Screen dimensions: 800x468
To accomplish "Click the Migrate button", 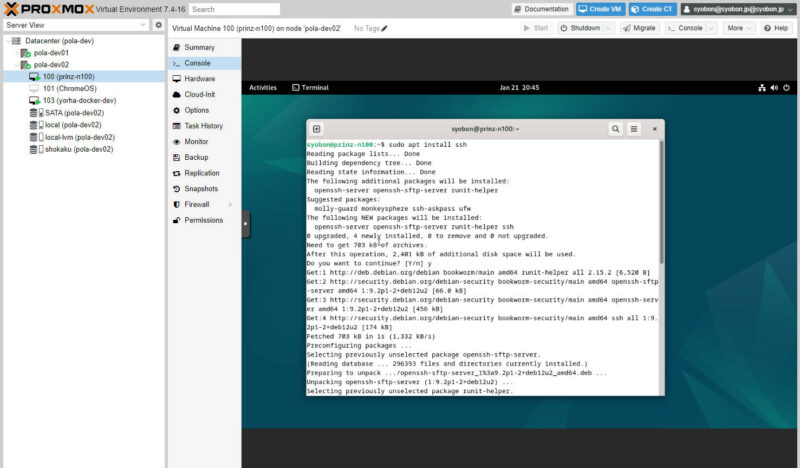I will coord(639,28).
